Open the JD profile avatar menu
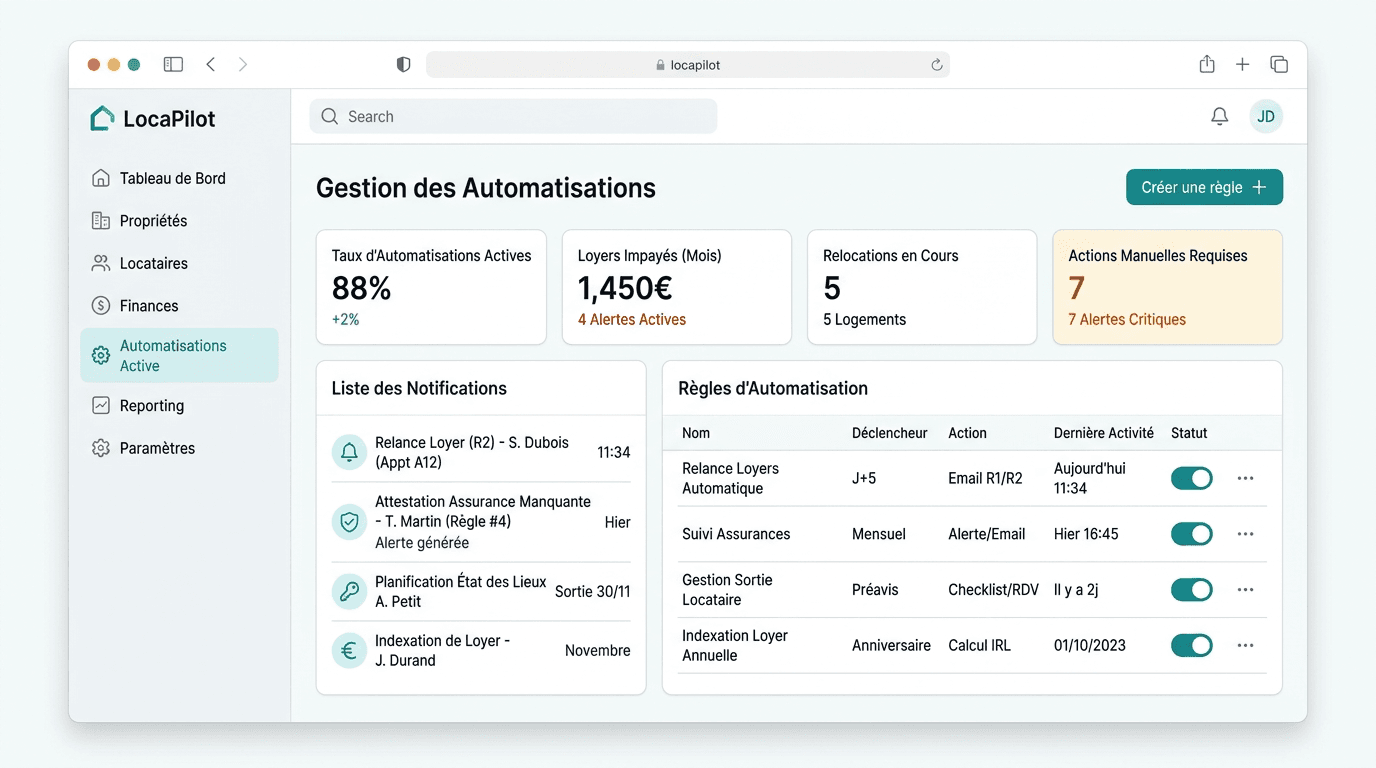The height and width of the screenshot is (768, 1376). (x=1266, y=116)
